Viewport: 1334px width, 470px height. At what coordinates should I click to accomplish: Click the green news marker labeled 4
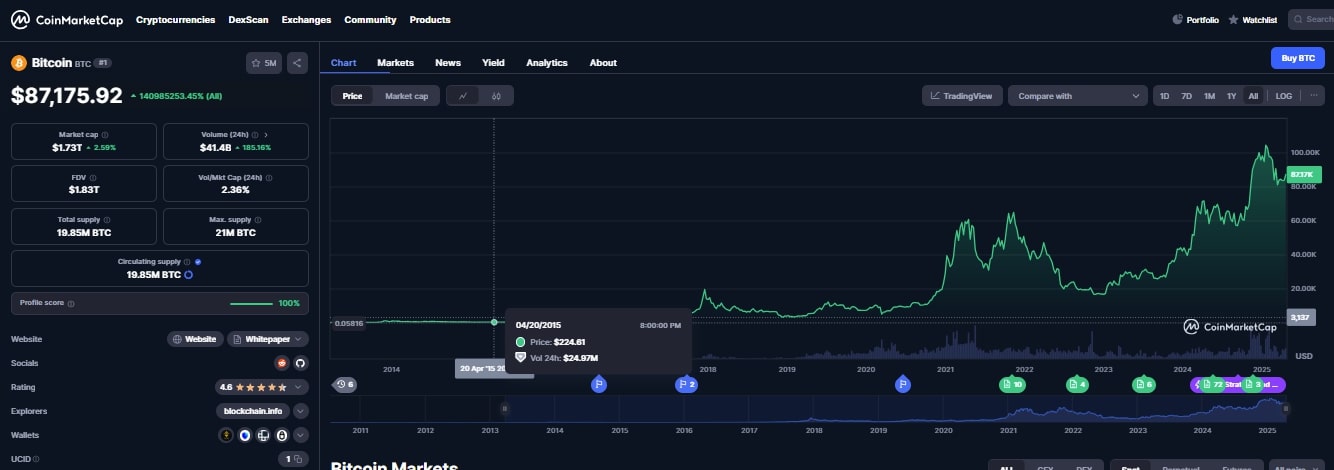point(1077,384)
